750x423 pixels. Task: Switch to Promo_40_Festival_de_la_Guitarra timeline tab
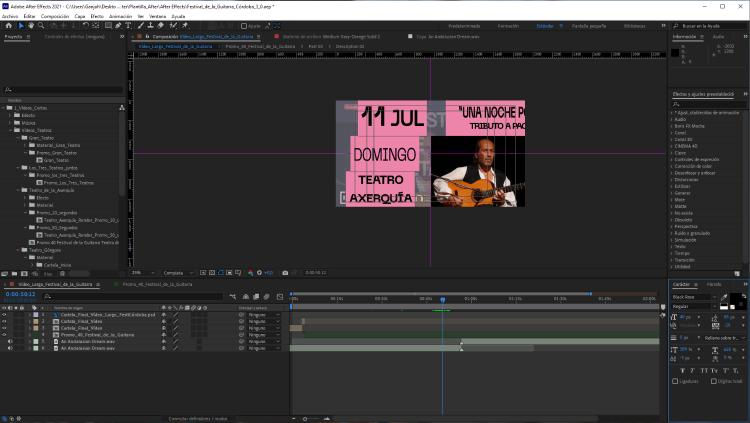[x=157, y=284]
